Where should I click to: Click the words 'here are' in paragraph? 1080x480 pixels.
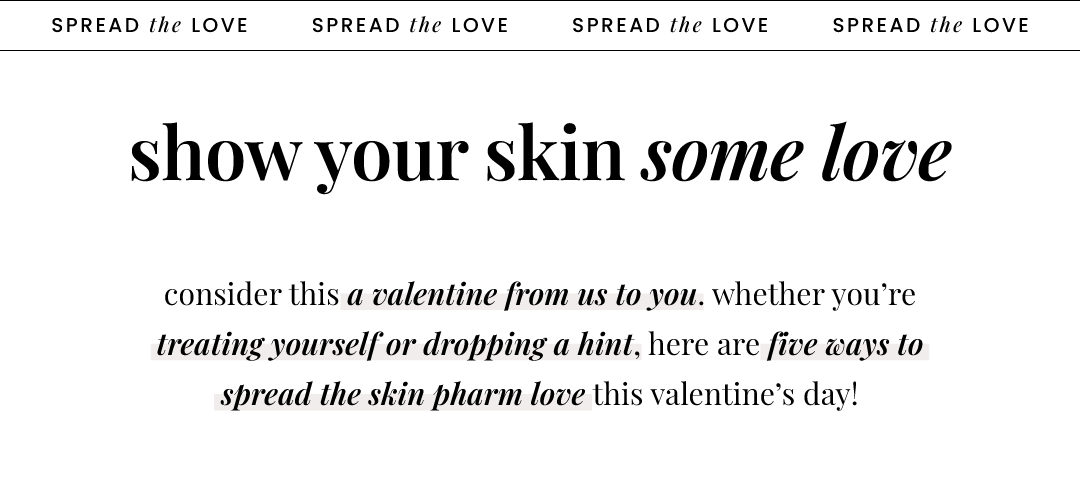pyautogui.click(x=704, y=344)
